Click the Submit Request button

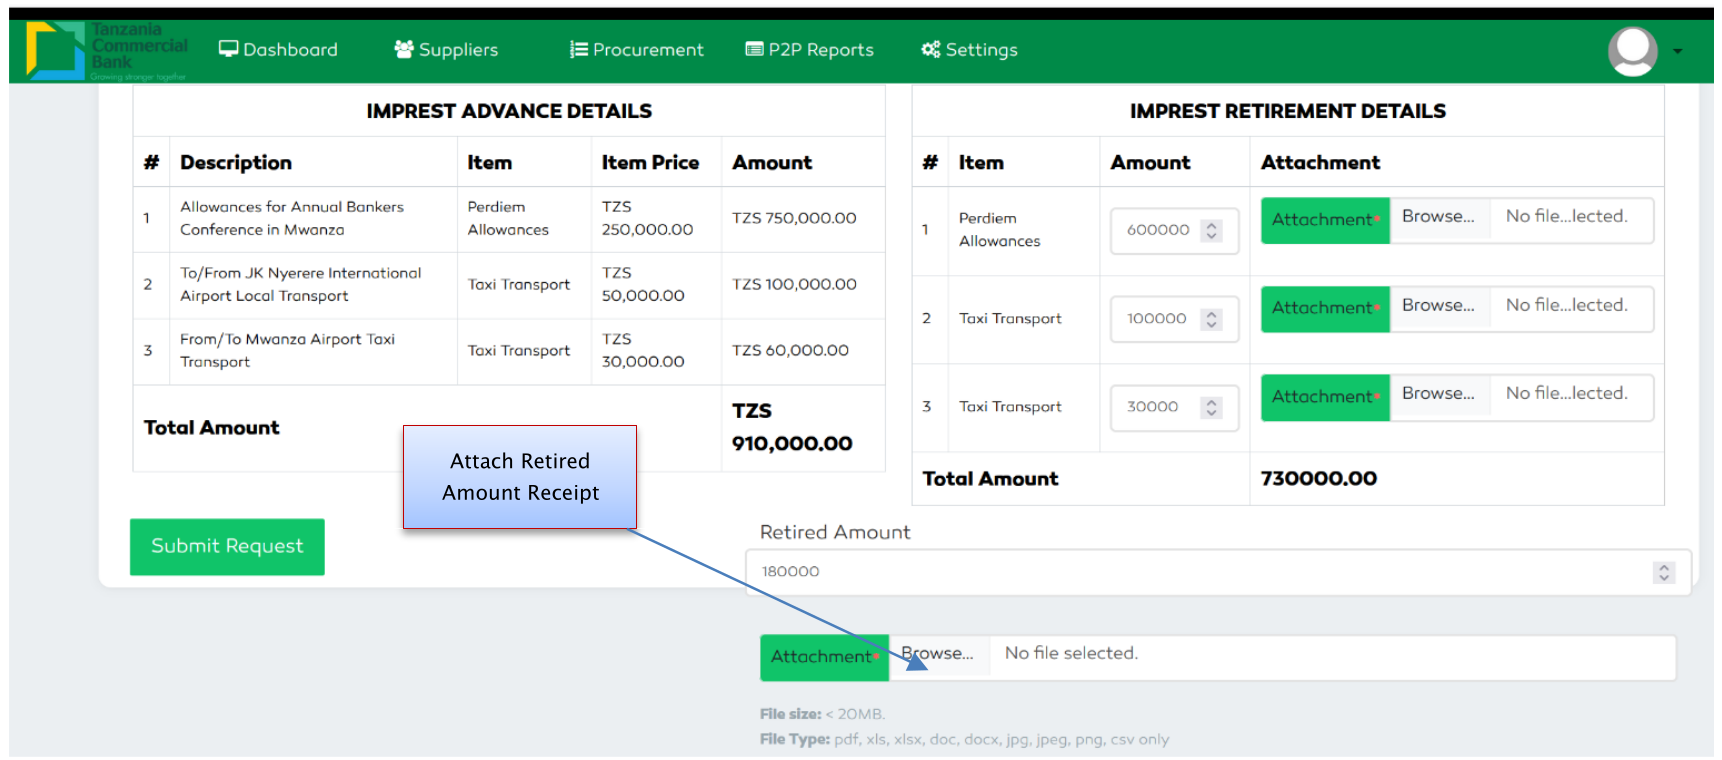[227, 546]
